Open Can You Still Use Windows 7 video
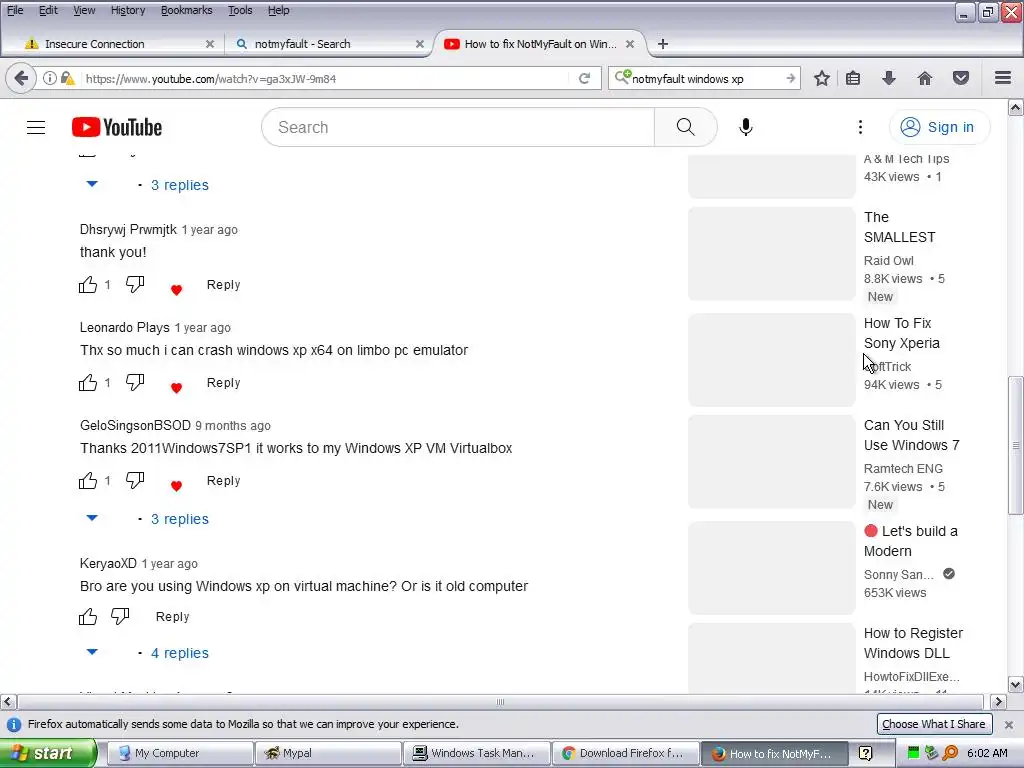The width and height of the screenshot is (1024, 768). 911,435
